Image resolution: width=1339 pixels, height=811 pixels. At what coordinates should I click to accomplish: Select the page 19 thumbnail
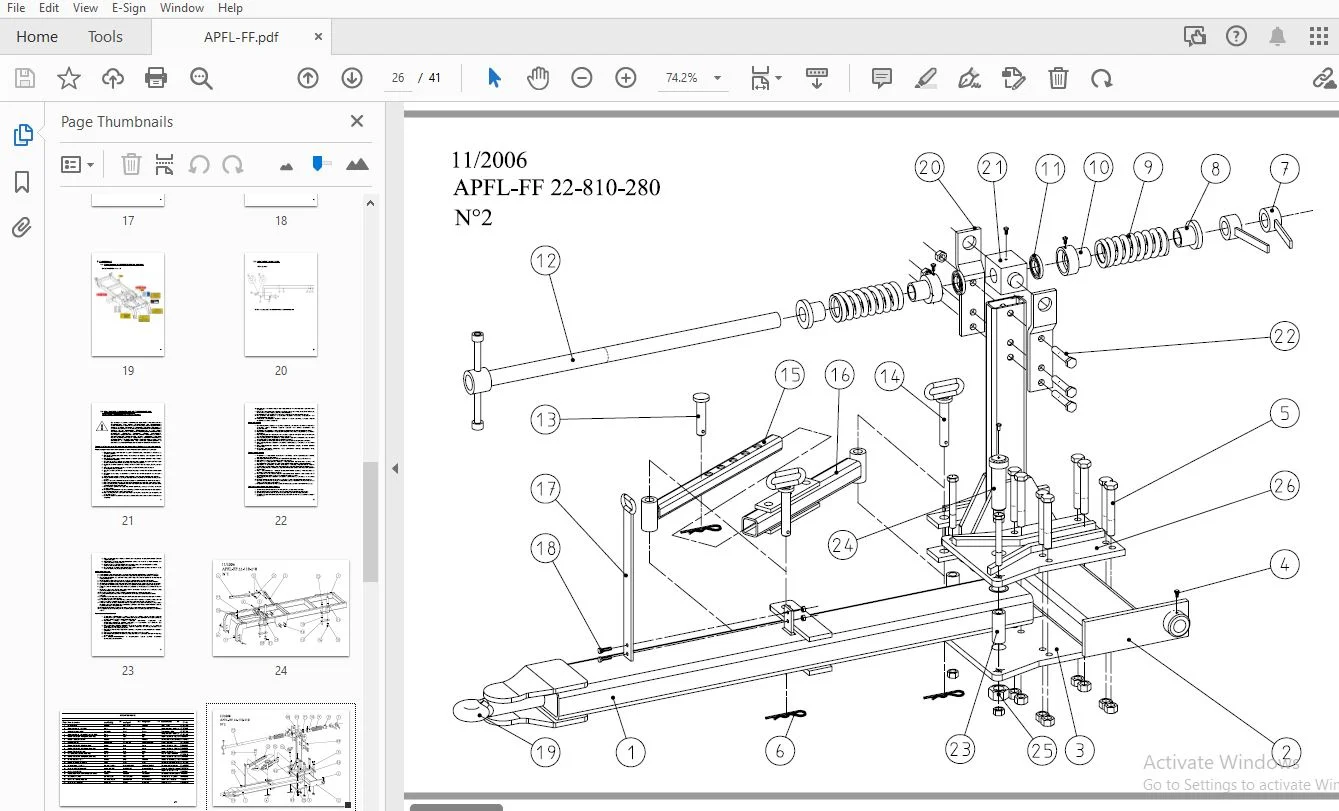[128, 304]
